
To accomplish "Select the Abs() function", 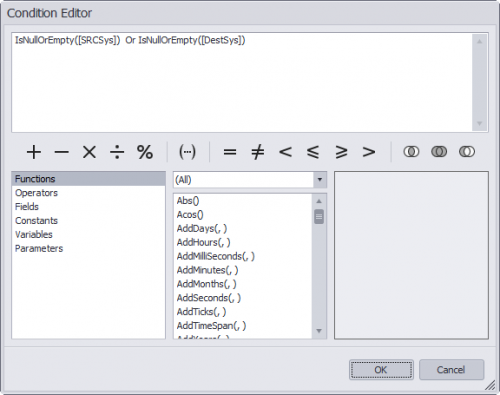I will (x=243, y=201).
